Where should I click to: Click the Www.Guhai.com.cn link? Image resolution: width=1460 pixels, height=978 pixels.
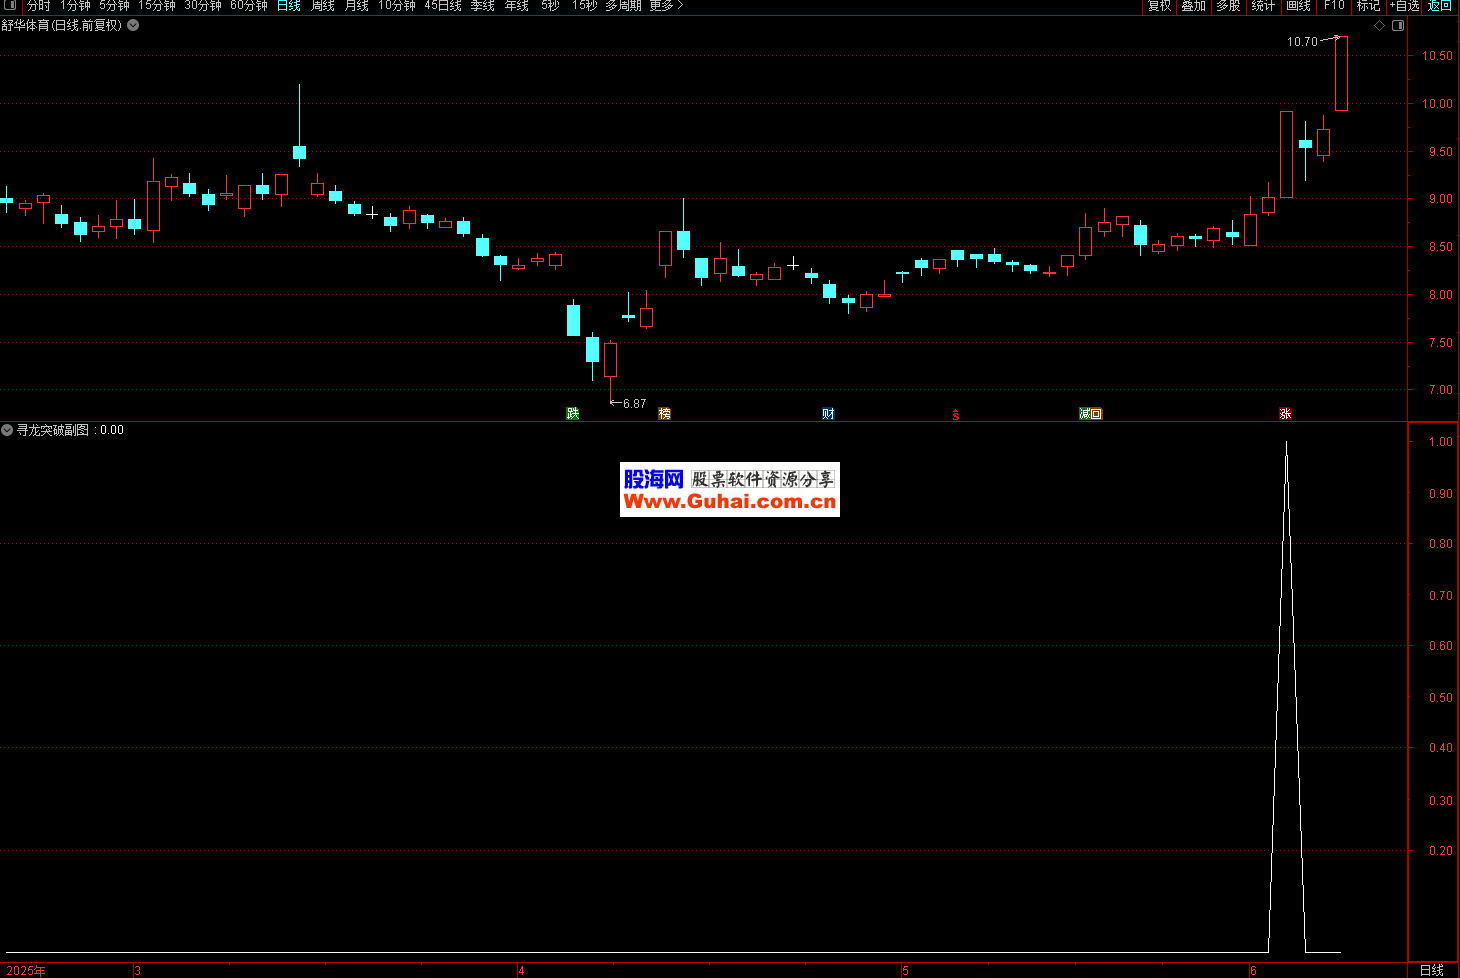tap(730, 502)
